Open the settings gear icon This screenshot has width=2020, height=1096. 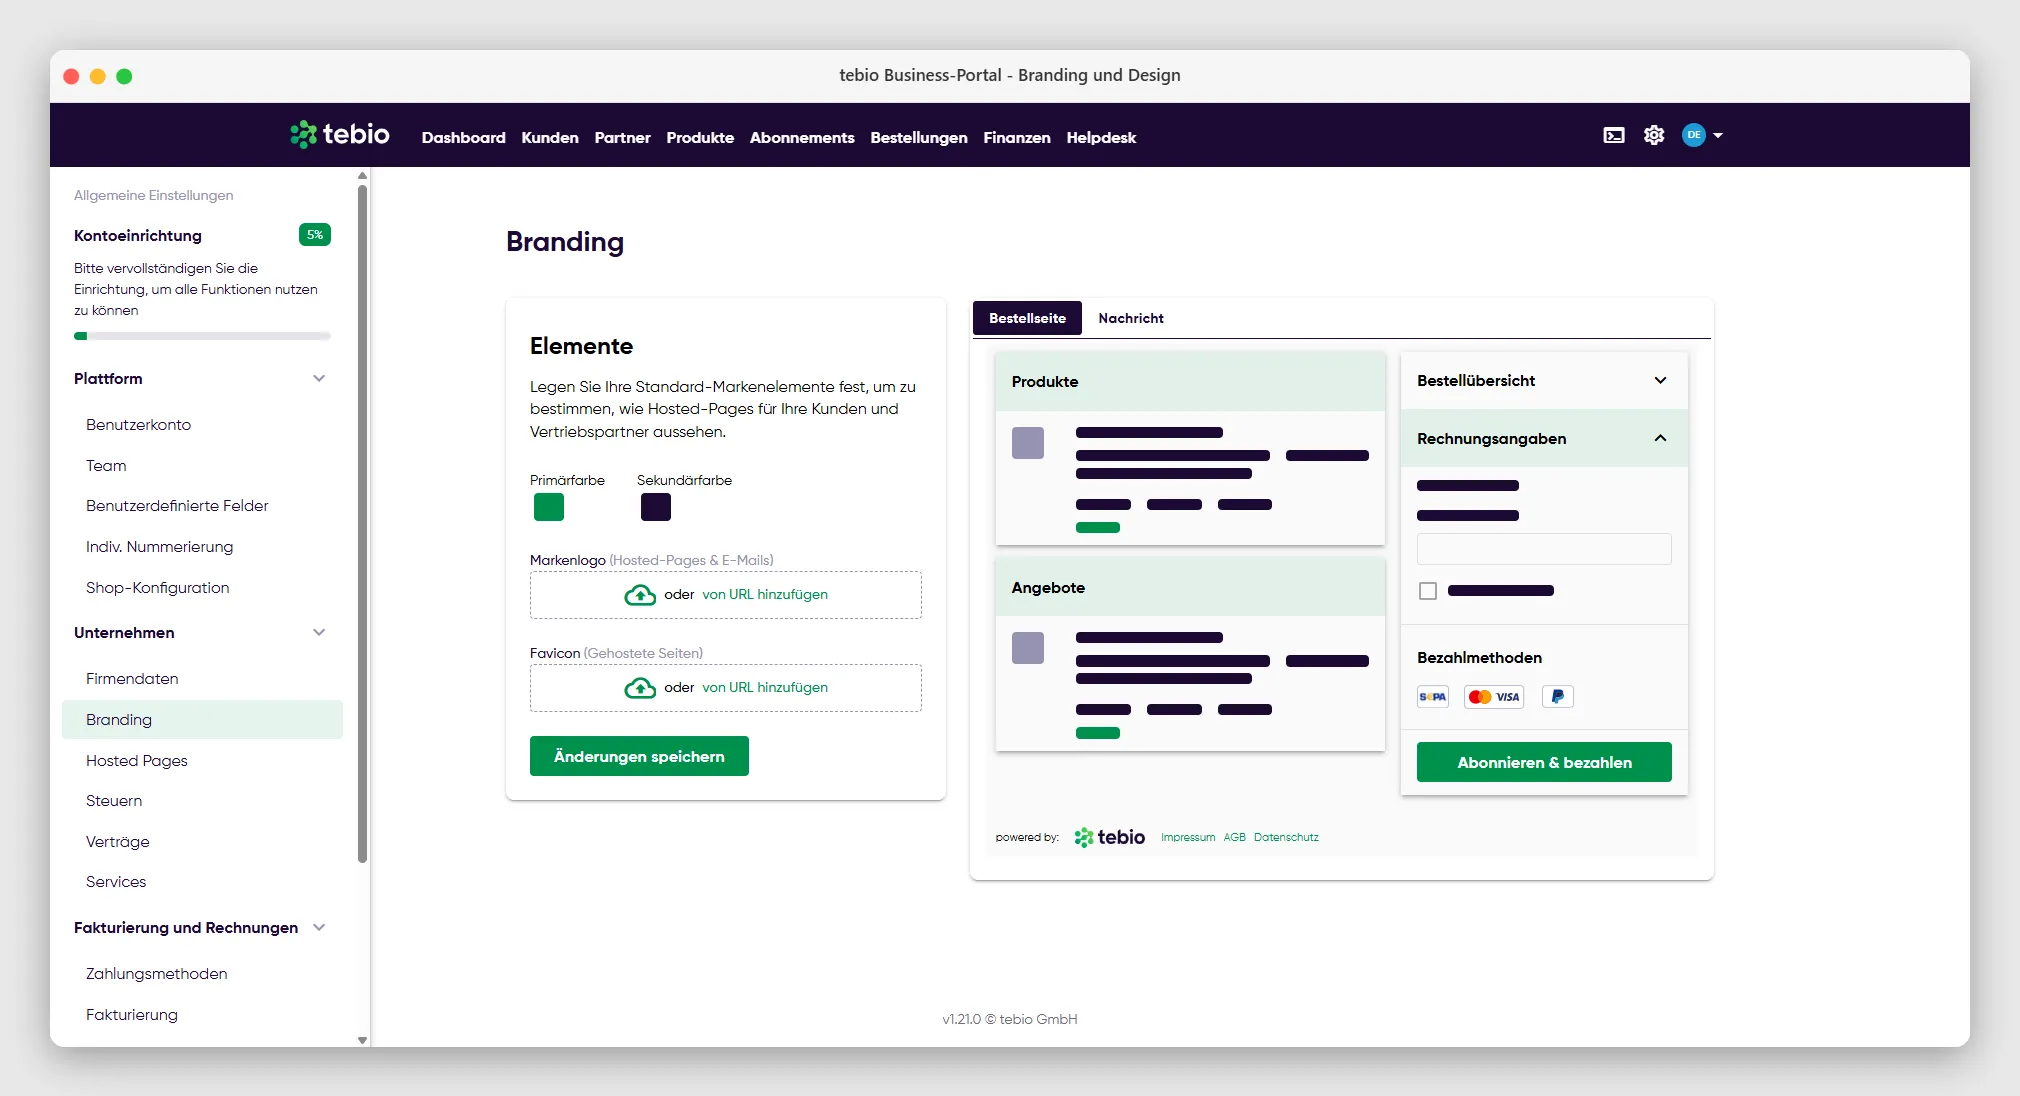coord(1654,135)
